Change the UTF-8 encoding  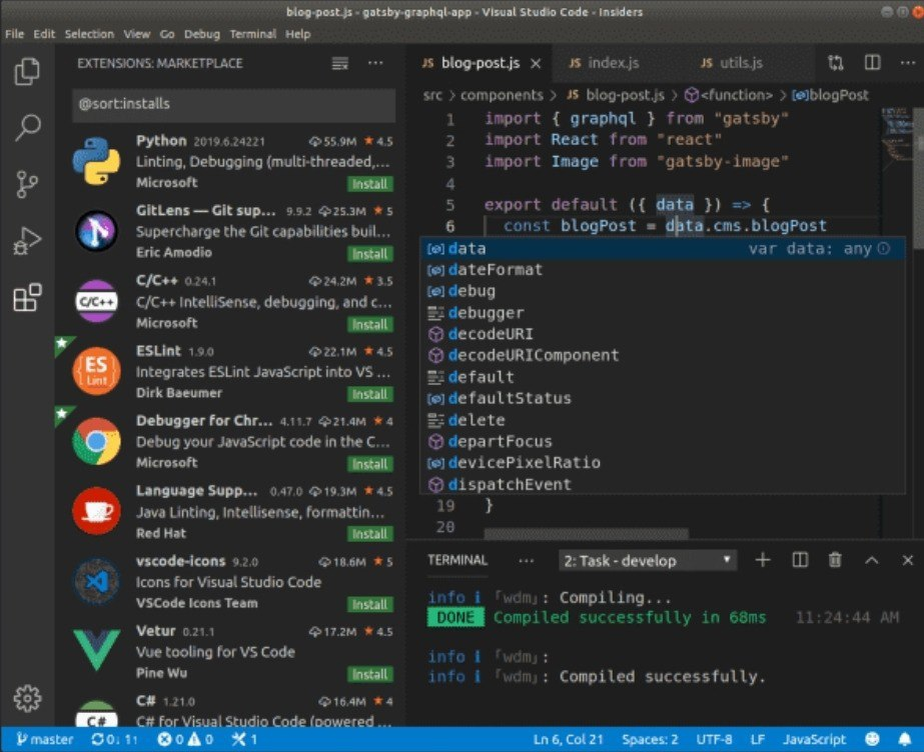point(714,739)
